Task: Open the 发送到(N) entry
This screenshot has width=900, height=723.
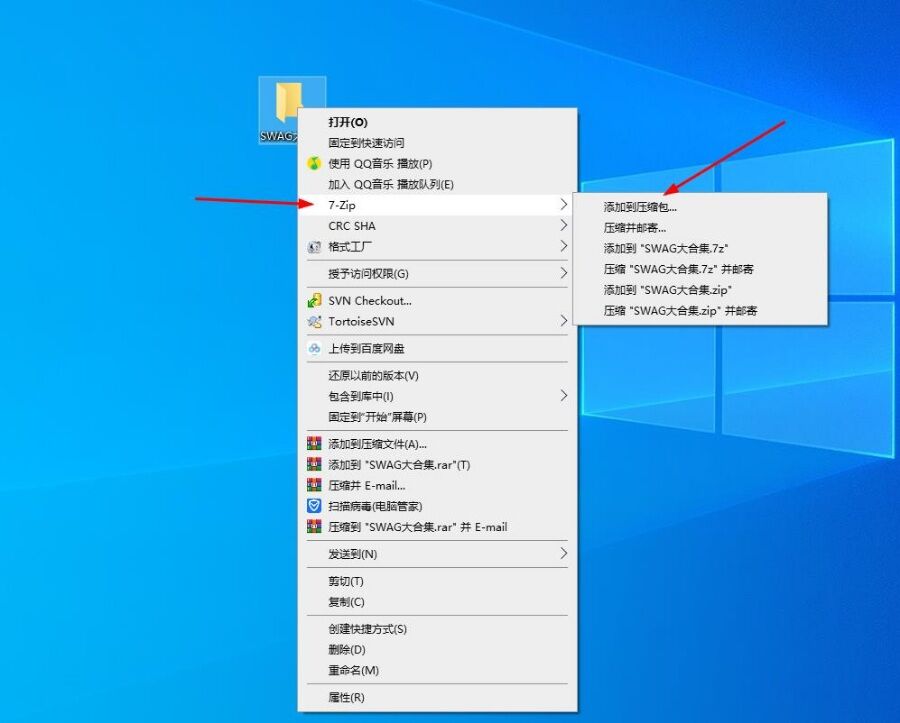Action: [x=437, y=554]
